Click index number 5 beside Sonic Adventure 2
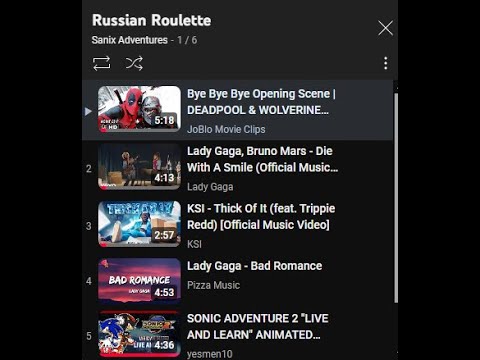Image resolution: width=480 pixels, height=360 pixels. [89, 336]
